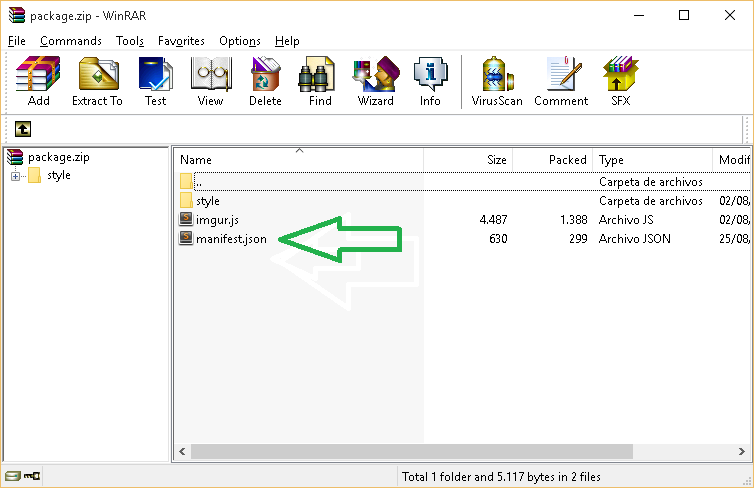Click the status bar total files text

pos(501,477)
